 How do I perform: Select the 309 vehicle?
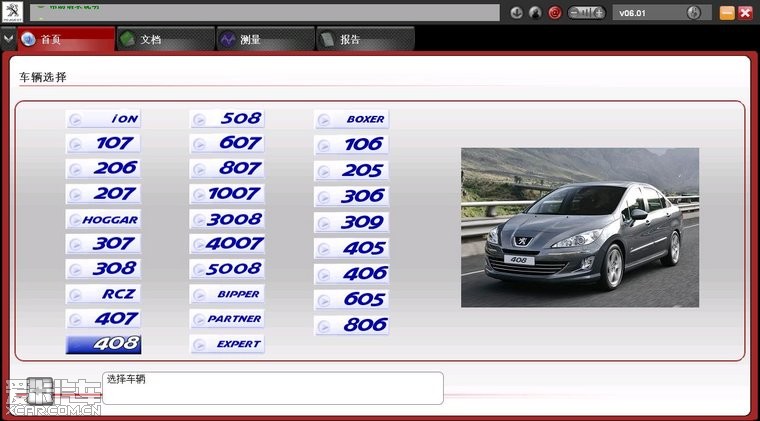click(351, 222)
